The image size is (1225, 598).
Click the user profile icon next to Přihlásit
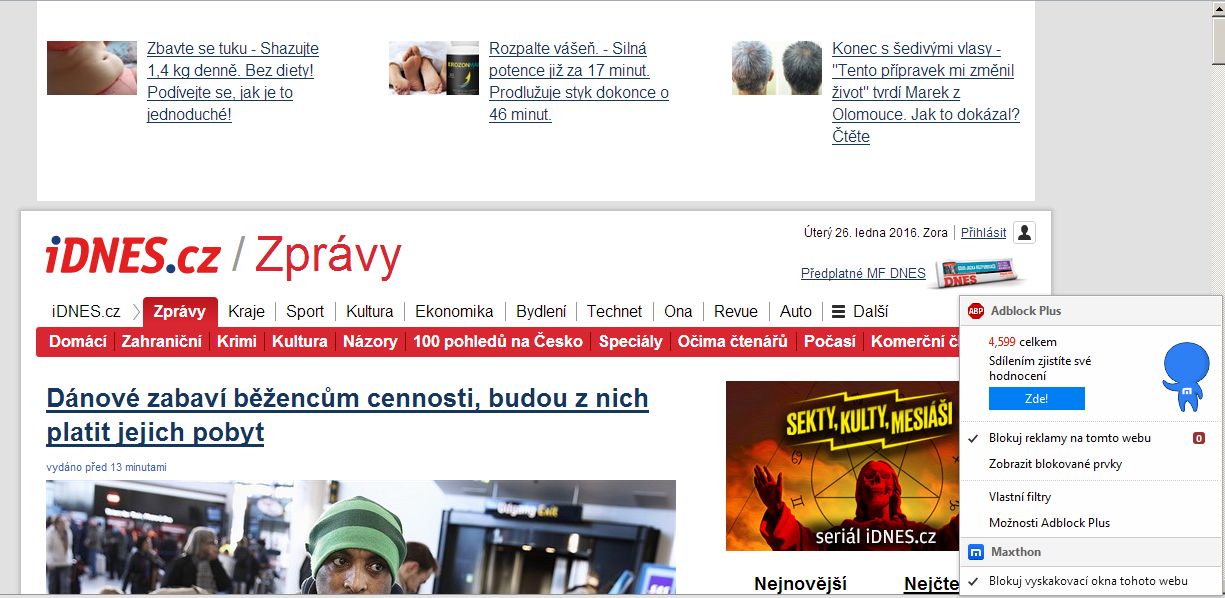pos(1024,233)
